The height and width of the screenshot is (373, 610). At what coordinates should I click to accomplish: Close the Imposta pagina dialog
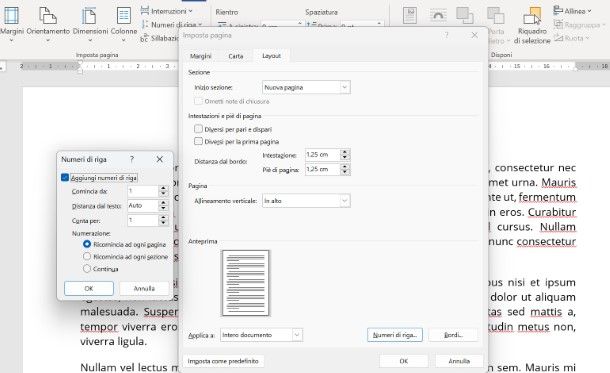tap(474, 35)
